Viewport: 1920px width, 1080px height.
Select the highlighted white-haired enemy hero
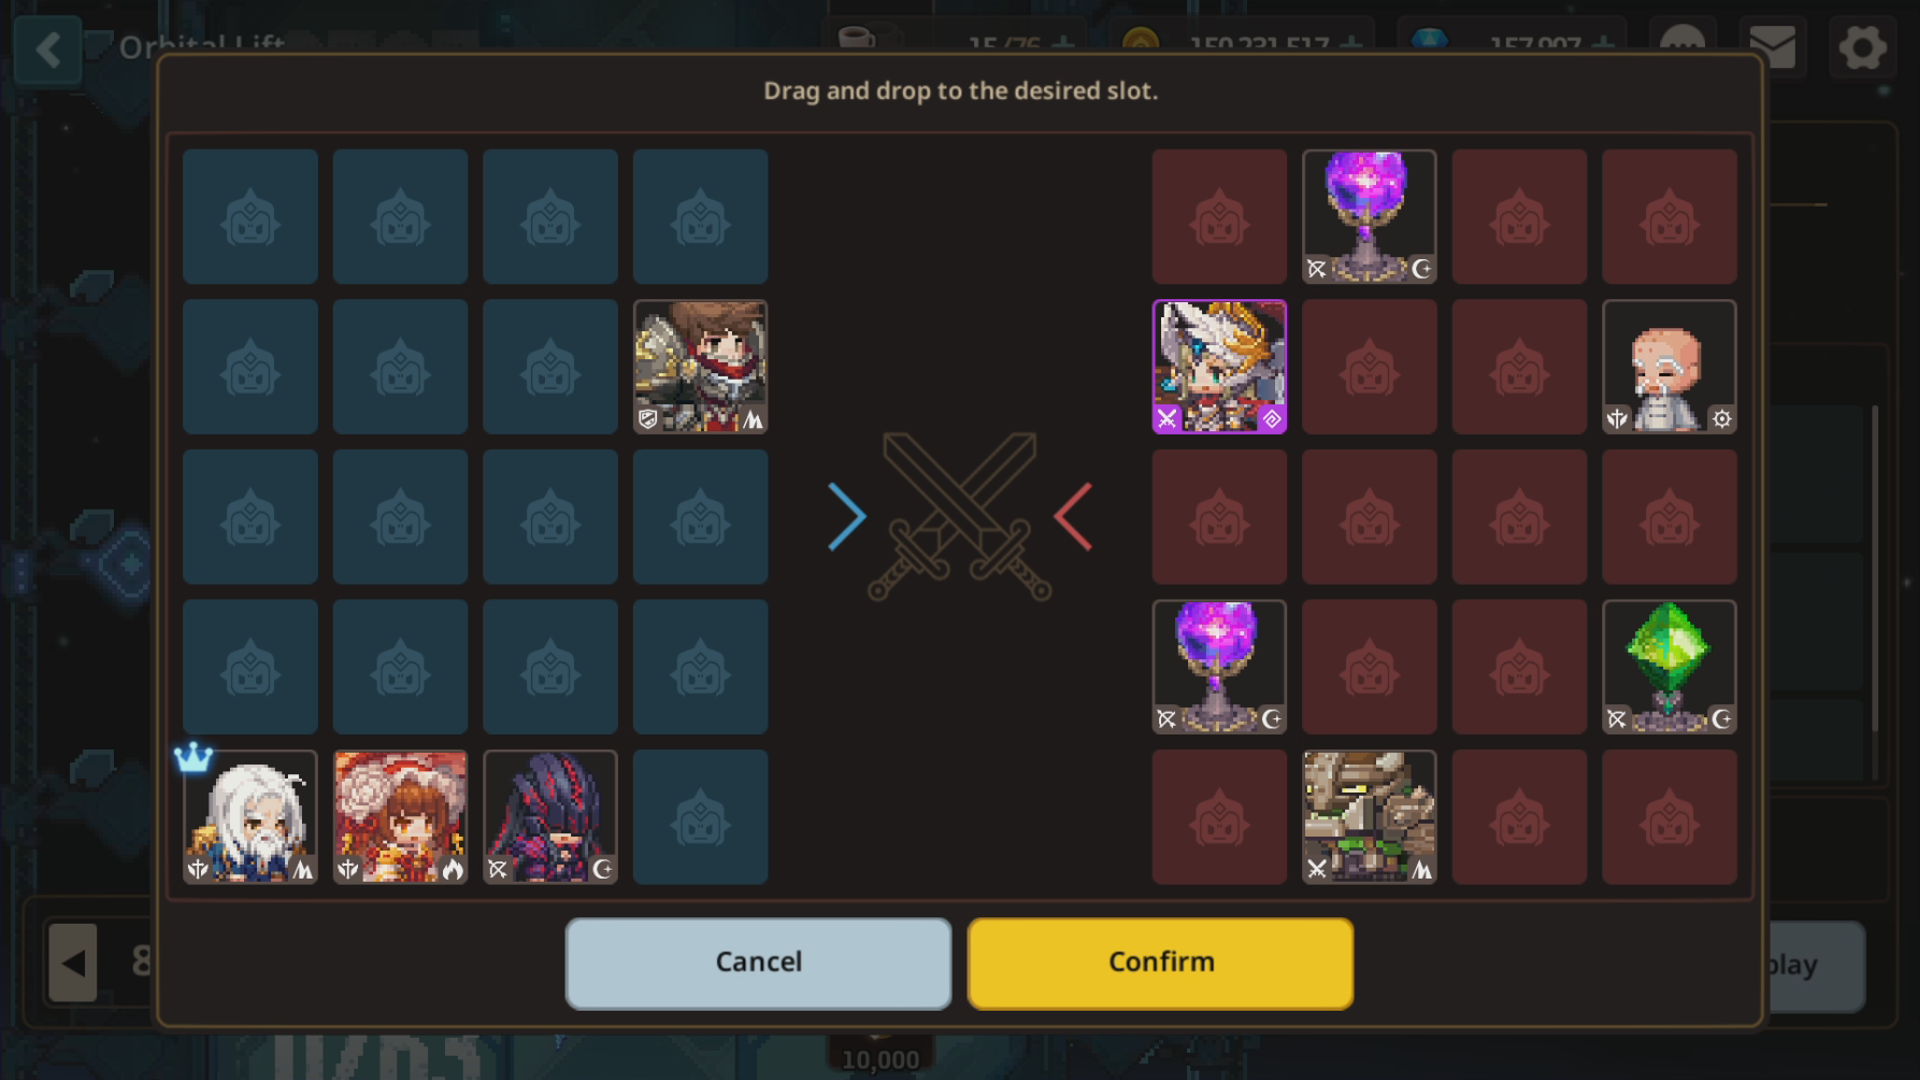point(1219,366)
